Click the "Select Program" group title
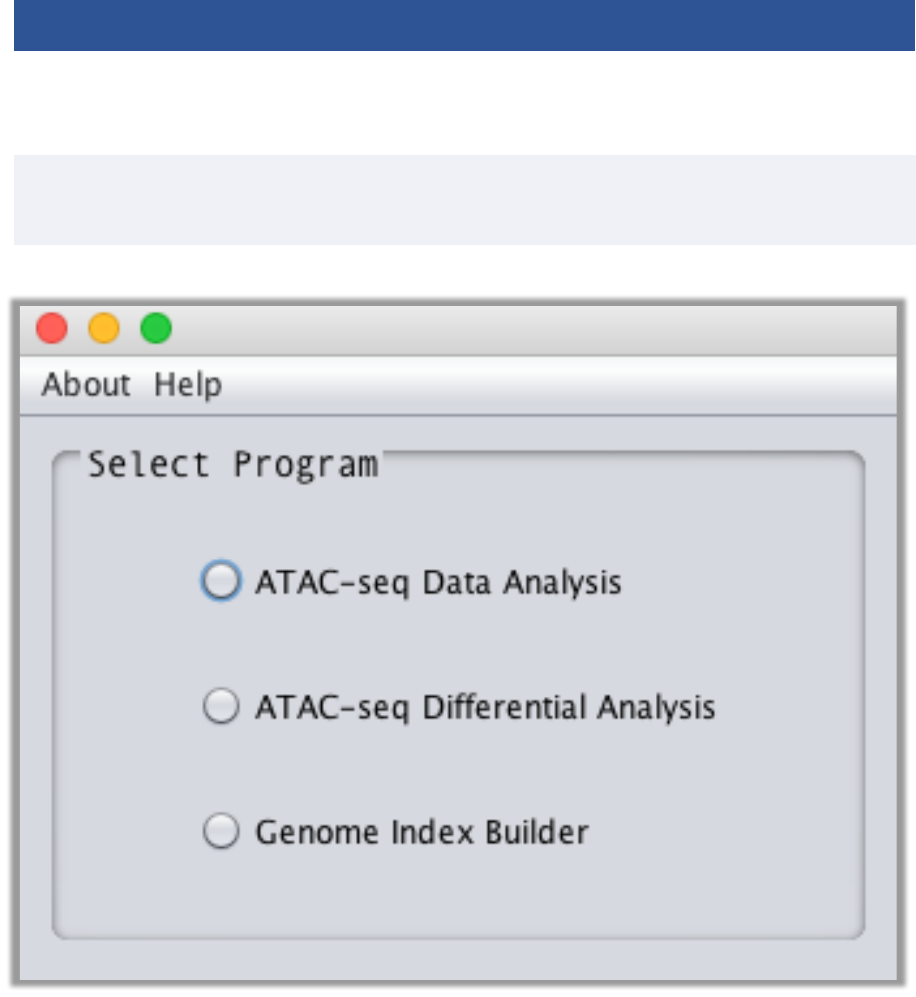Image resolution: width=916 pixels, height=997 pixels. (233, 465)
